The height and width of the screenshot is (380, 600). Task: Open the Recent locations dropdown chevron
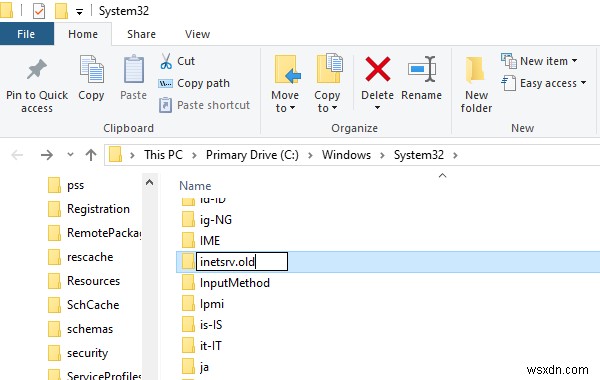click(x=70, y=155)
